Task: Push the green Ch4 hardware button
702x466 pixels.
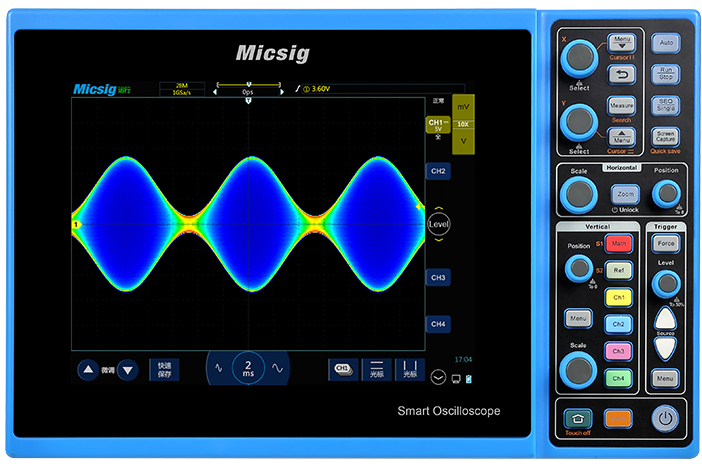Action: point(619,379)
